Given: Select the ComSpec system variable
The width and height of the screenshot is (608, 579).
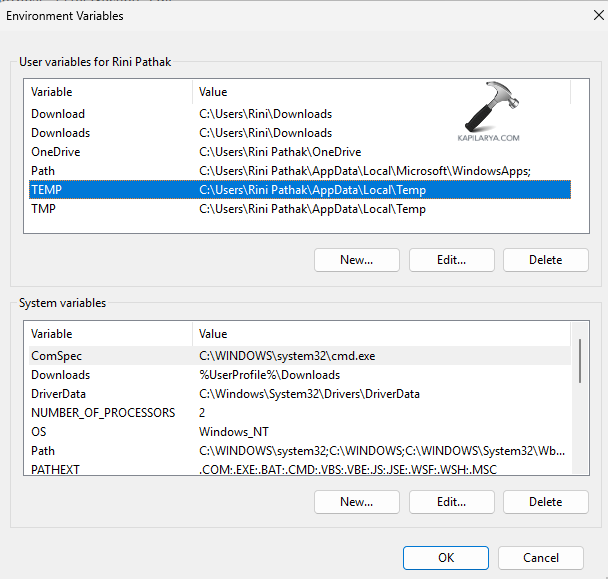Looking at the screenshot, I should 297,356.
